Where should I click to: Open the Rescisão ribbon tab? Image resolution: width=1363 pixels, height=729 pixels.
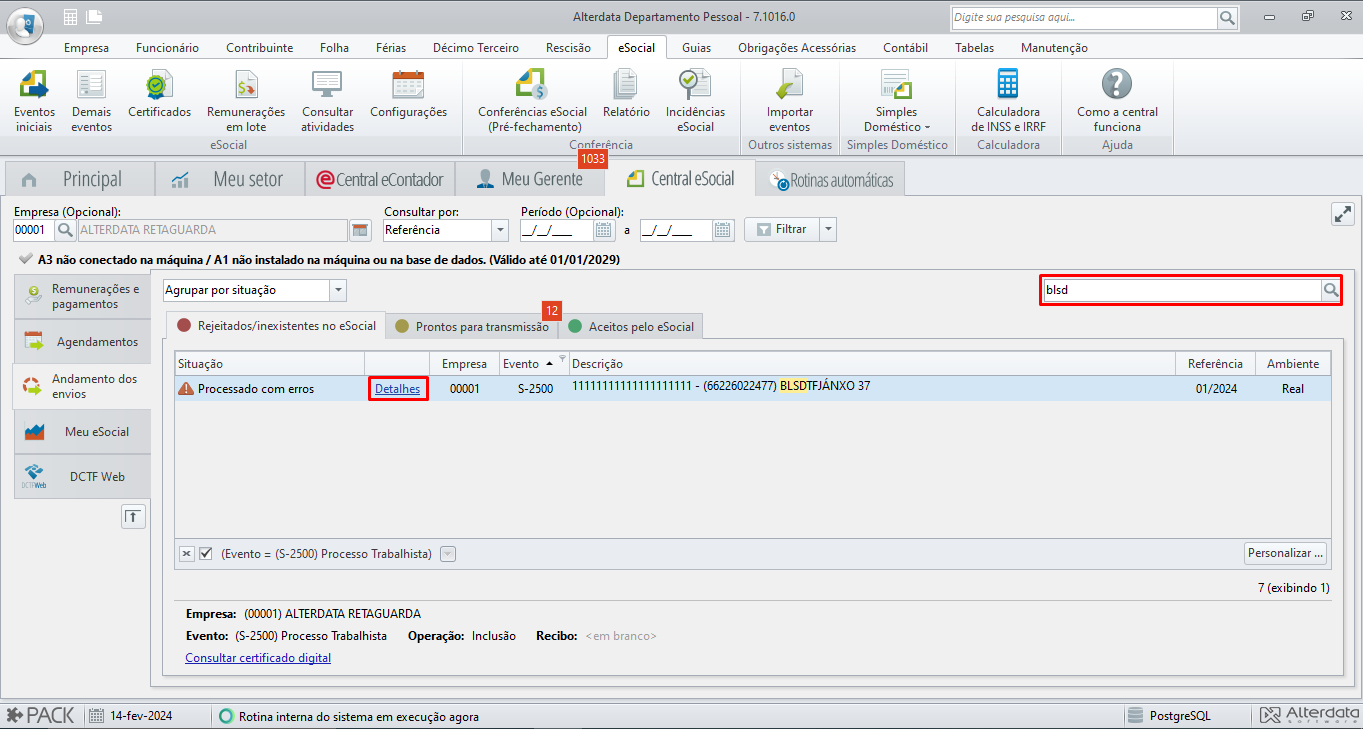(x=568, y=47)
